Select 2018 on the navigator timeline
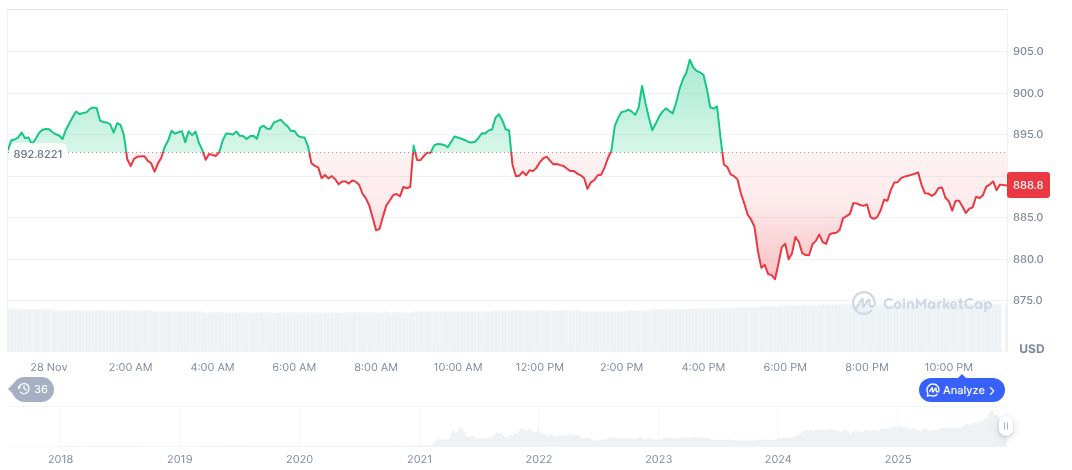This screenshot has height=470, width=1072. click(x=60, y=459)
